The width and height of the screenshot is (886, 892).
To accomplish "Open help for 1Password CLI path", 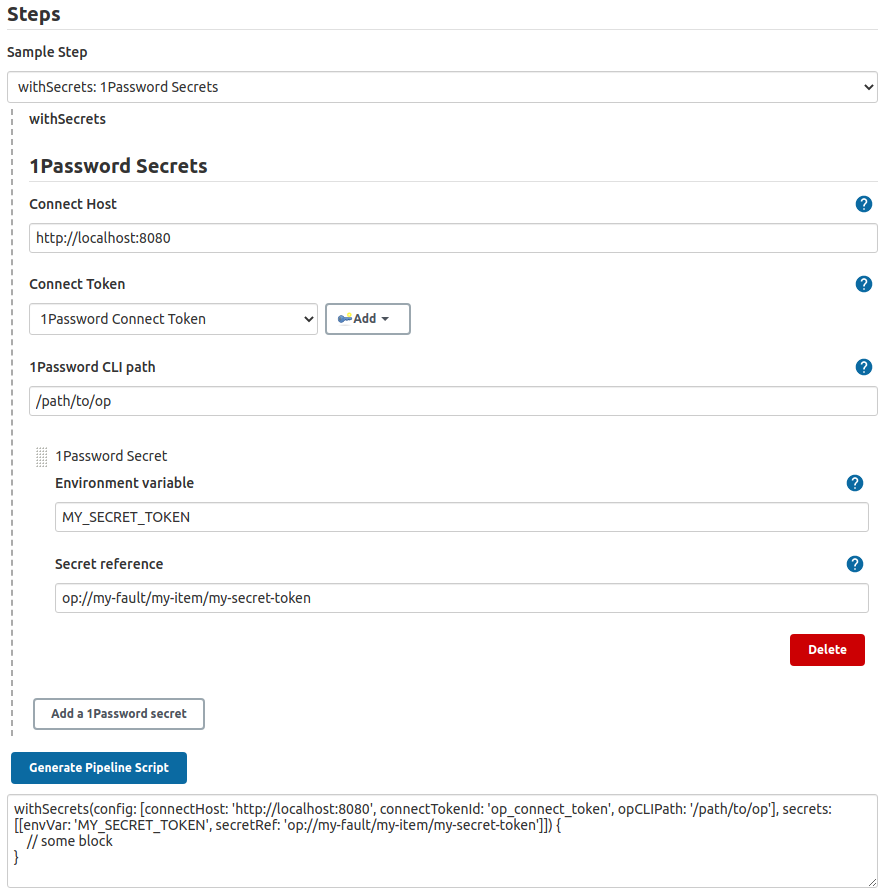I will click(x=863, y=367).
